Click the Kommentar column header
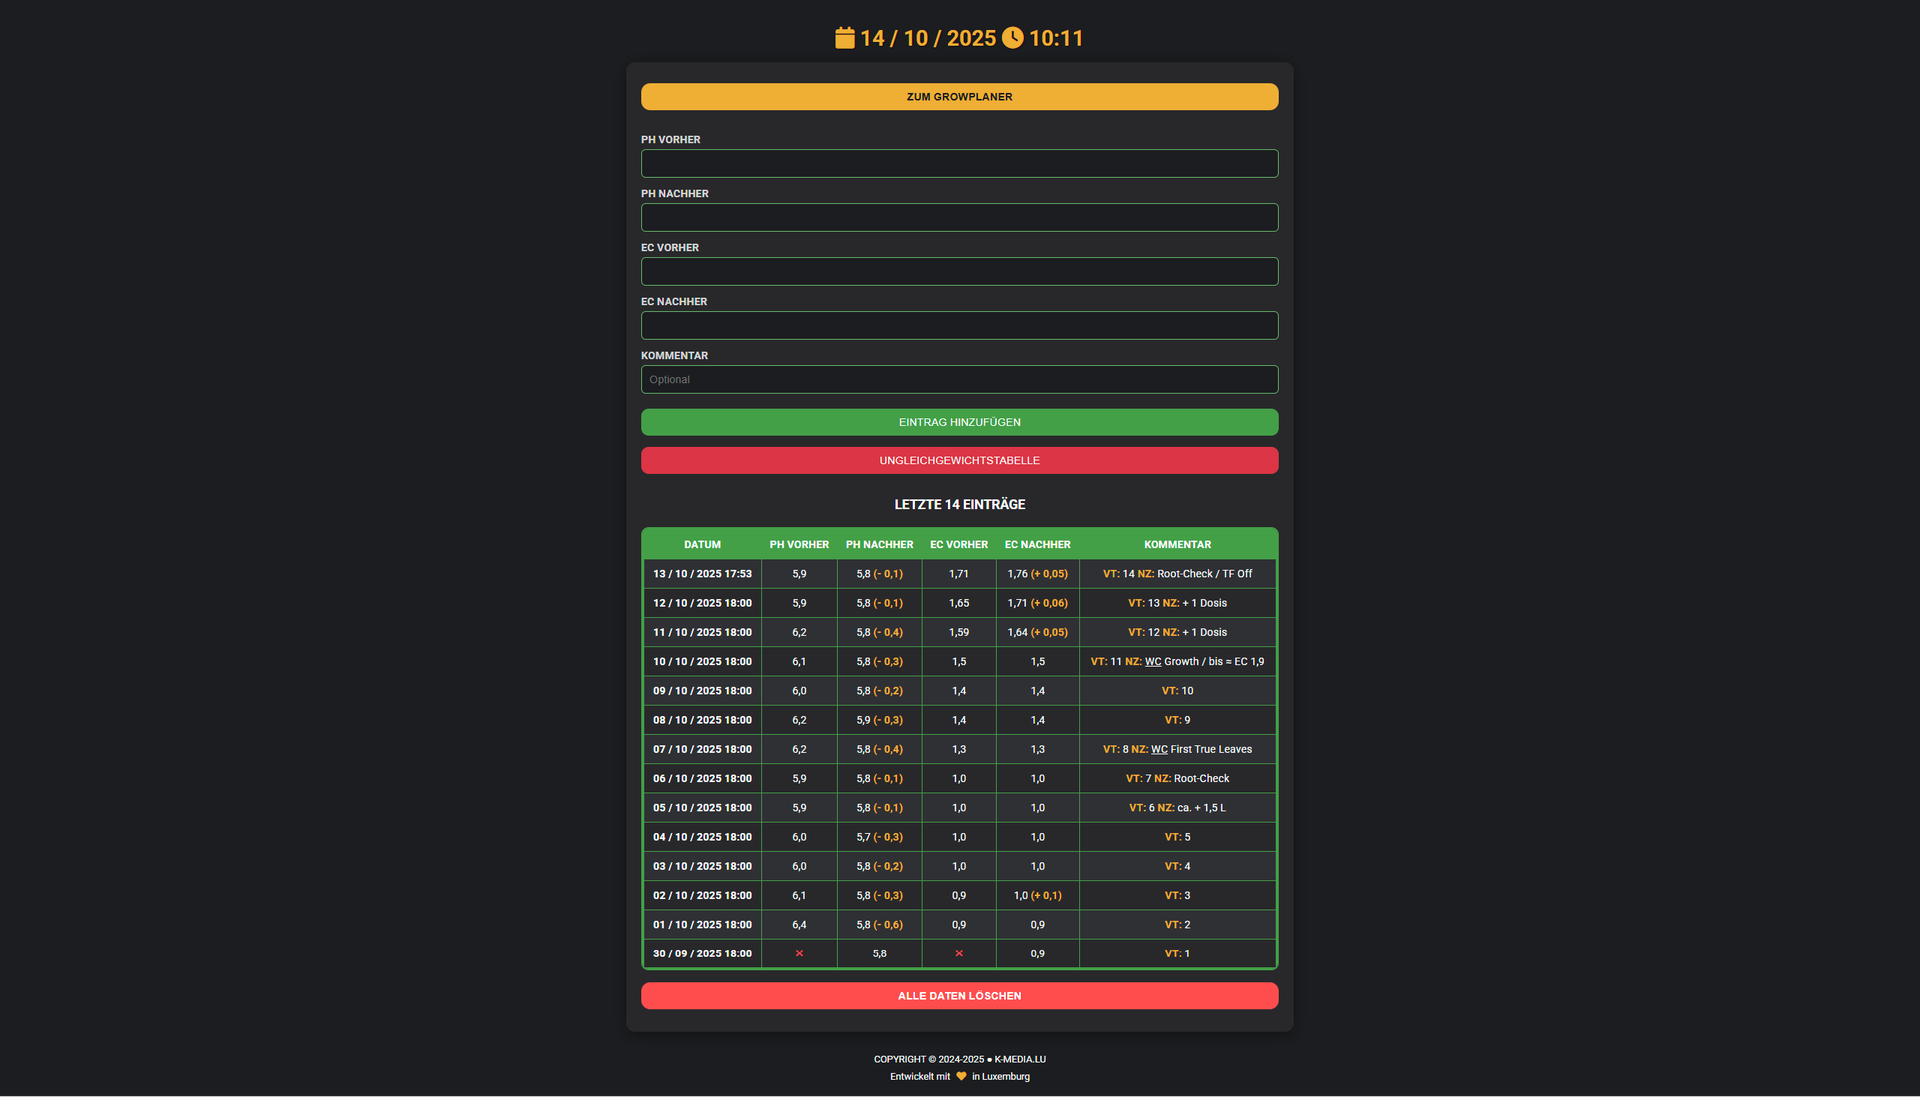The width and height of the screenshot is (1920, 1097). click(x=1177, y=545)
